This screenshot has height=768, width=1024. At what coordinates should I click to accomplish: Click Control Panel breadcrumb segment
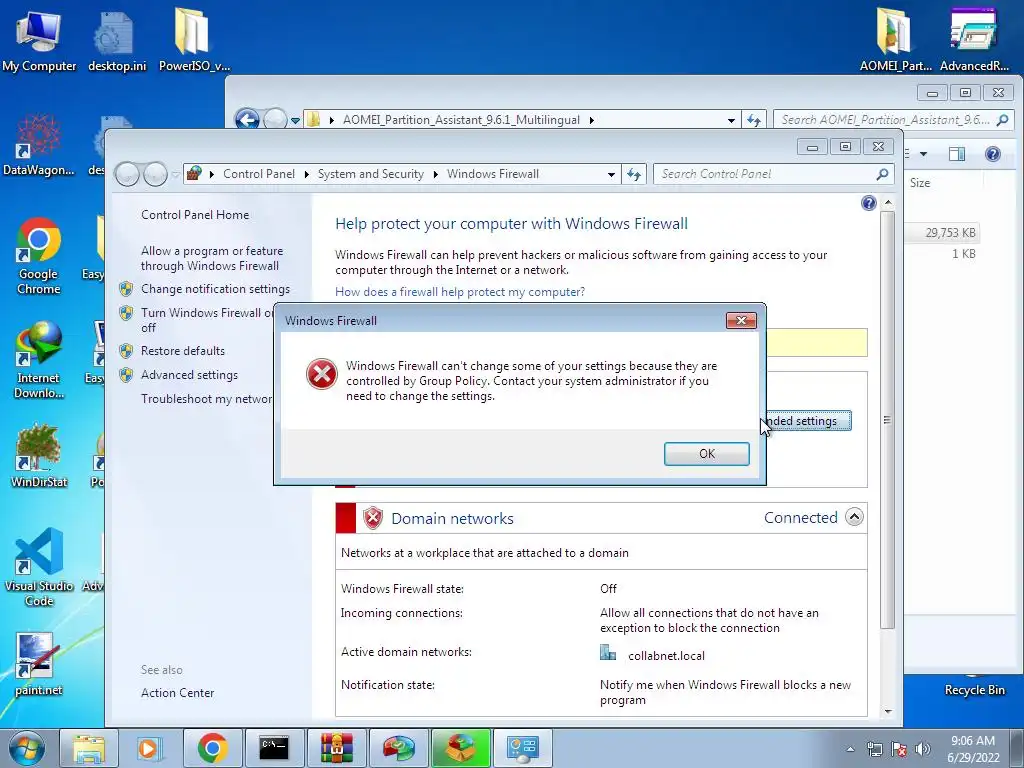259,174
